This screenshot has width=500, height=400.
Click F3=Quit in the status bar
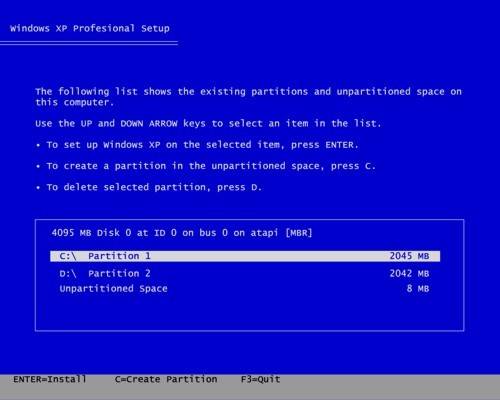point(260,379)
